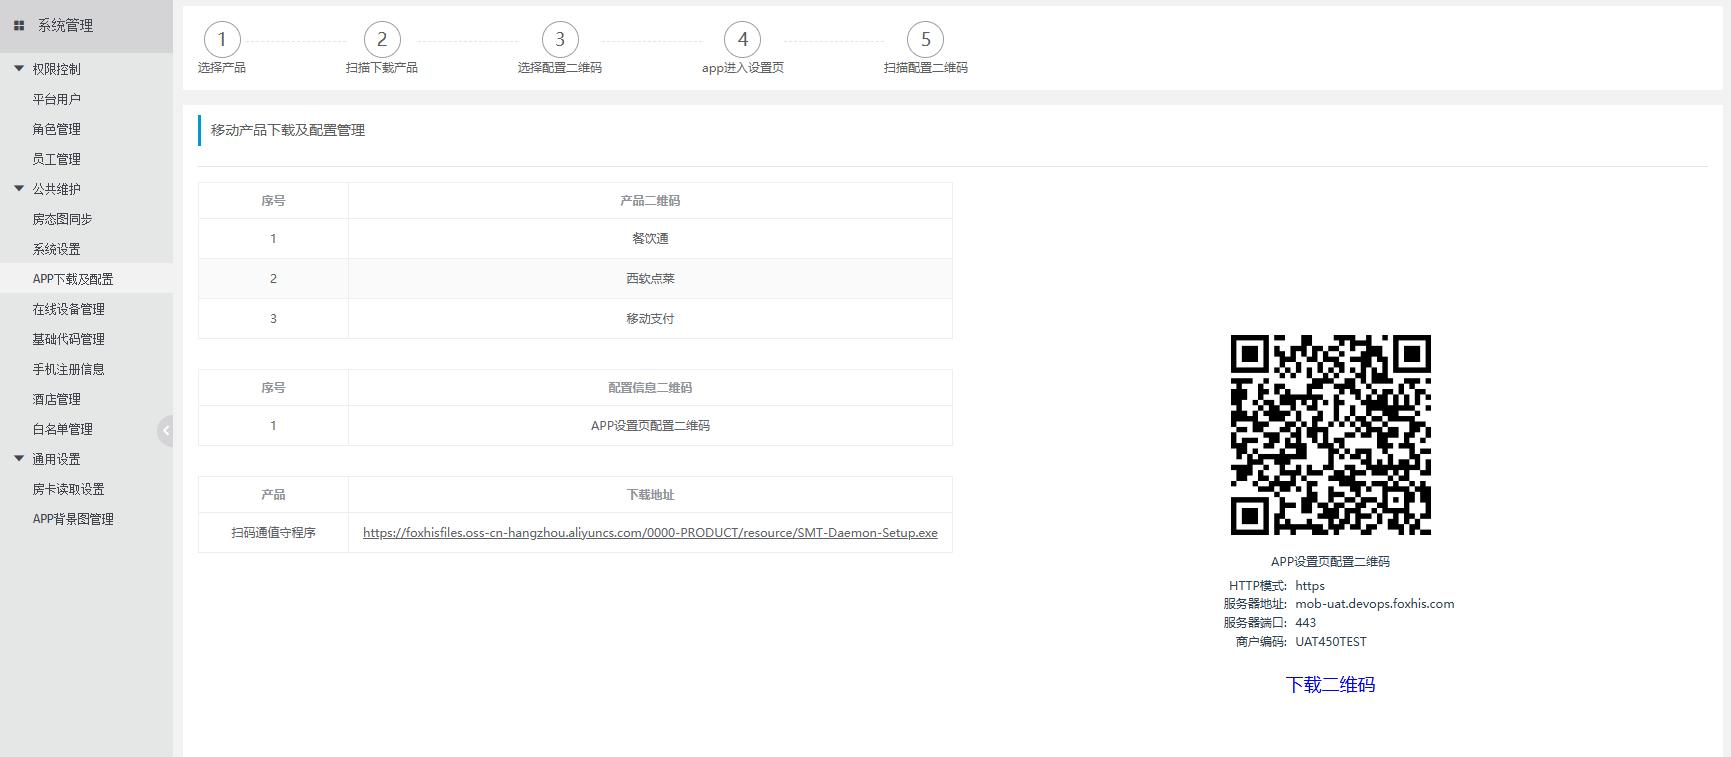Open 手机注册信息 in the sidebar
Image resolution: width=1731 pixels, height=757 pixels.
click(68, 369)
